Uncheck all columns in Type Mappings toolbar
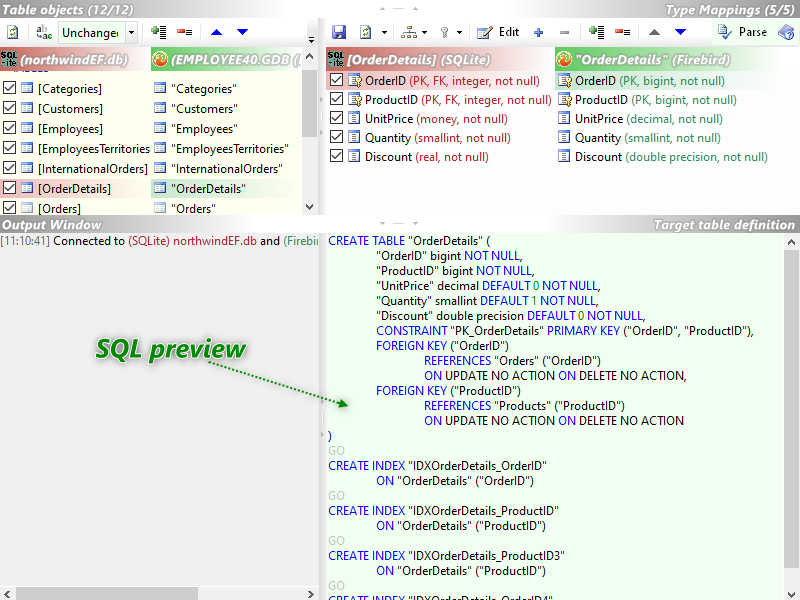 pyautogui.click(x=622, y=32)
